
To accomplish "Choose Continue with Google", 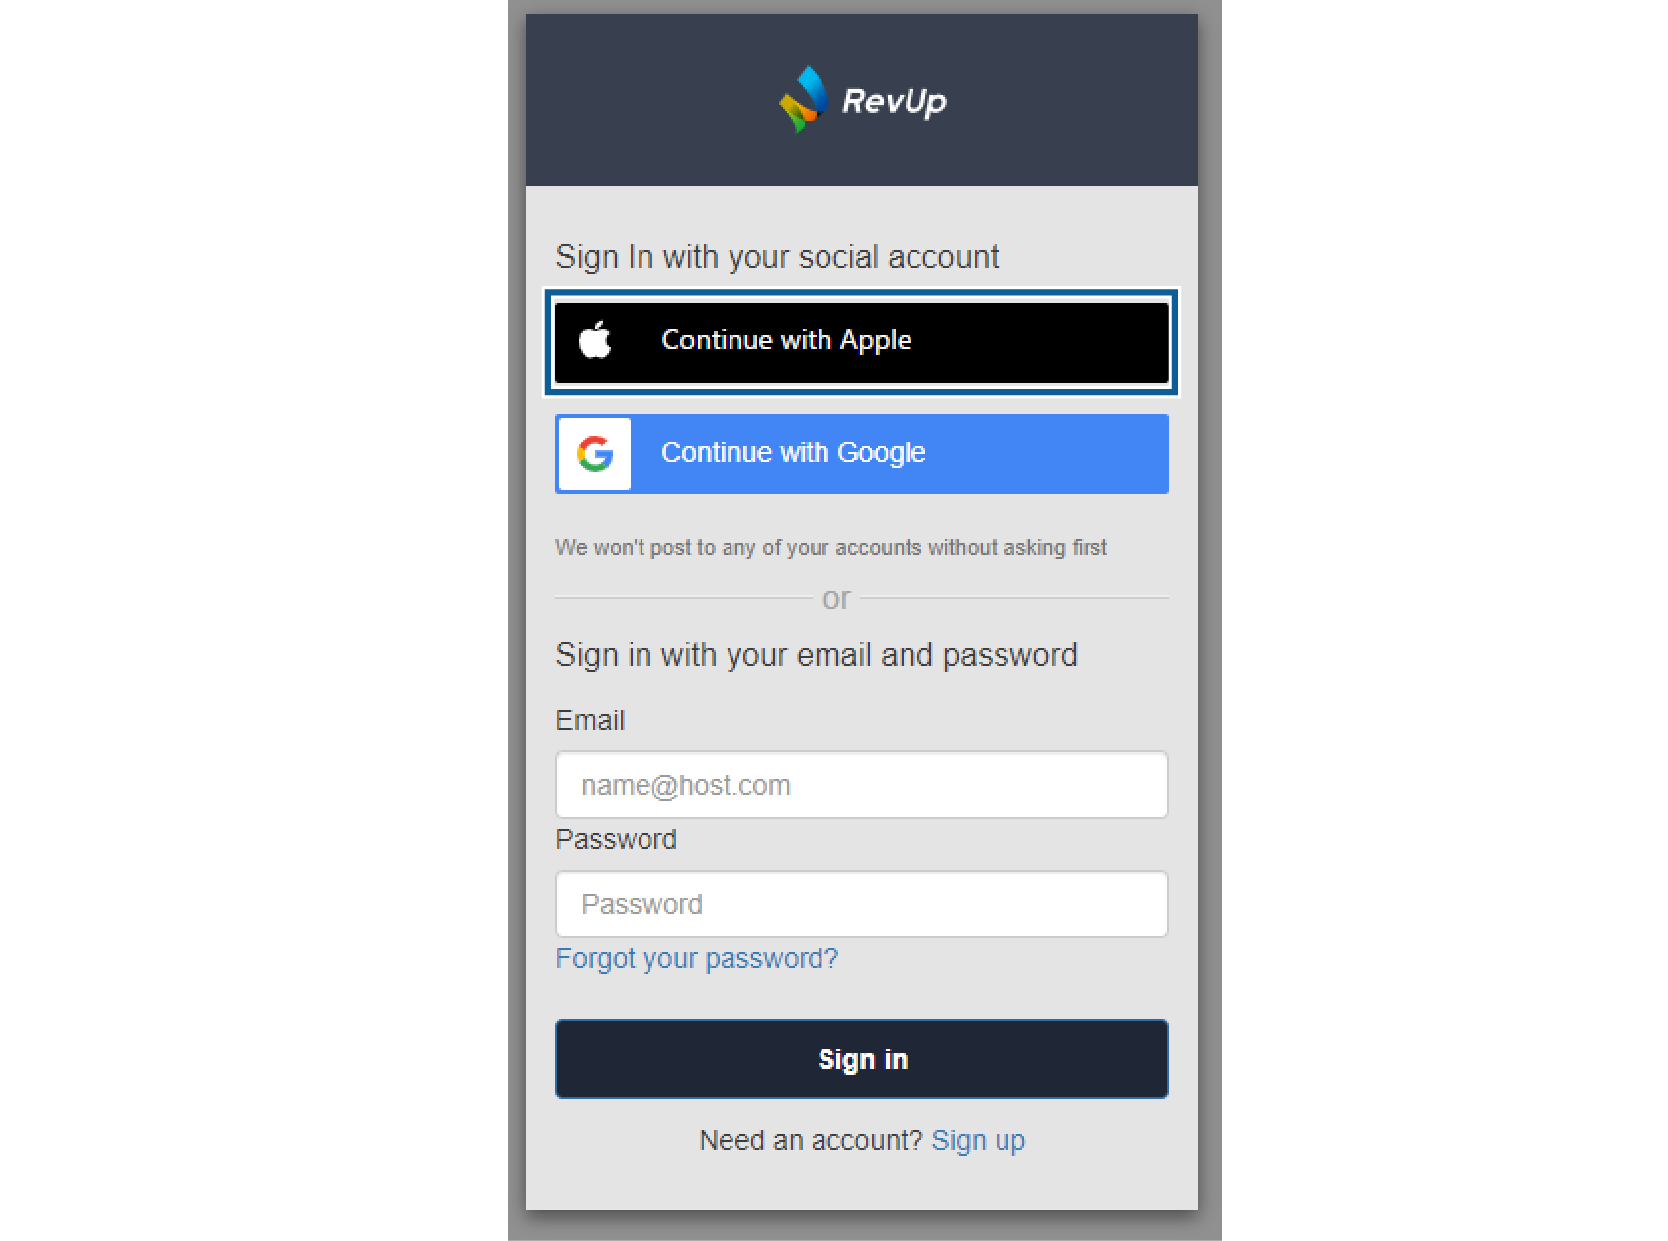I will (x=862, y=454).
